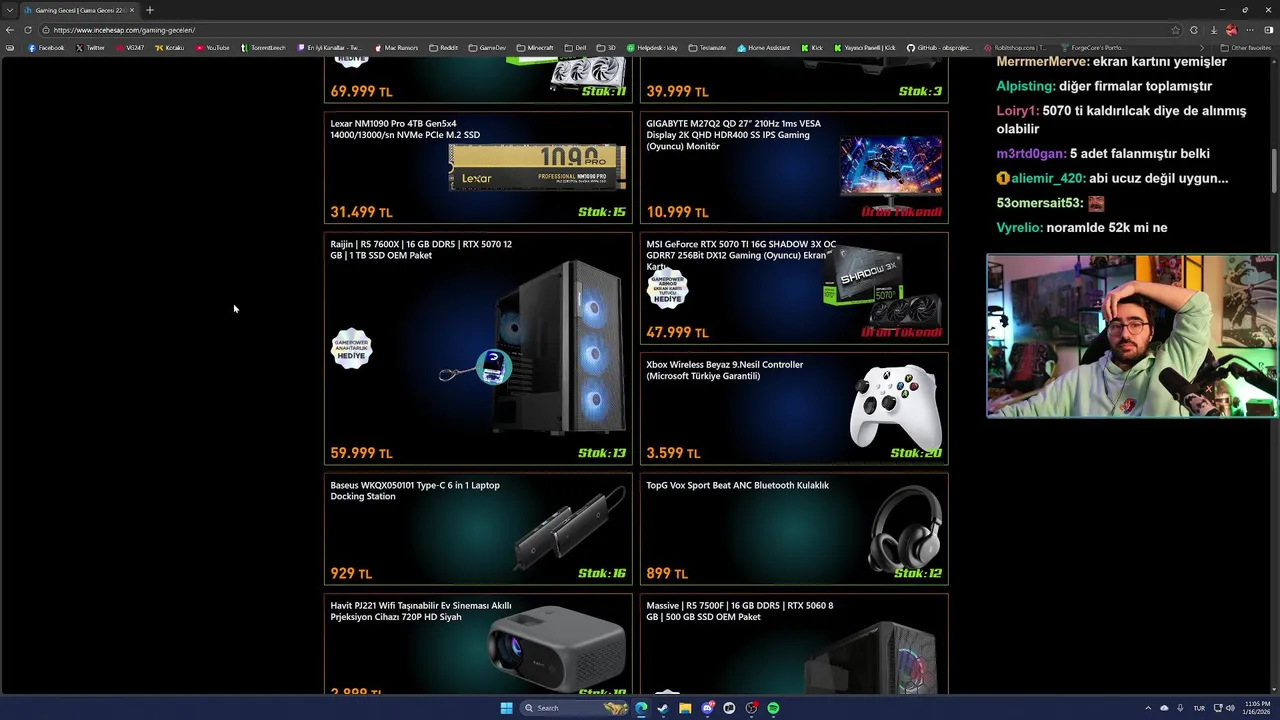Viewport: 1280px width, 720px height.
Task: Open Discord from the taskbar
Action: coord(707,708)
